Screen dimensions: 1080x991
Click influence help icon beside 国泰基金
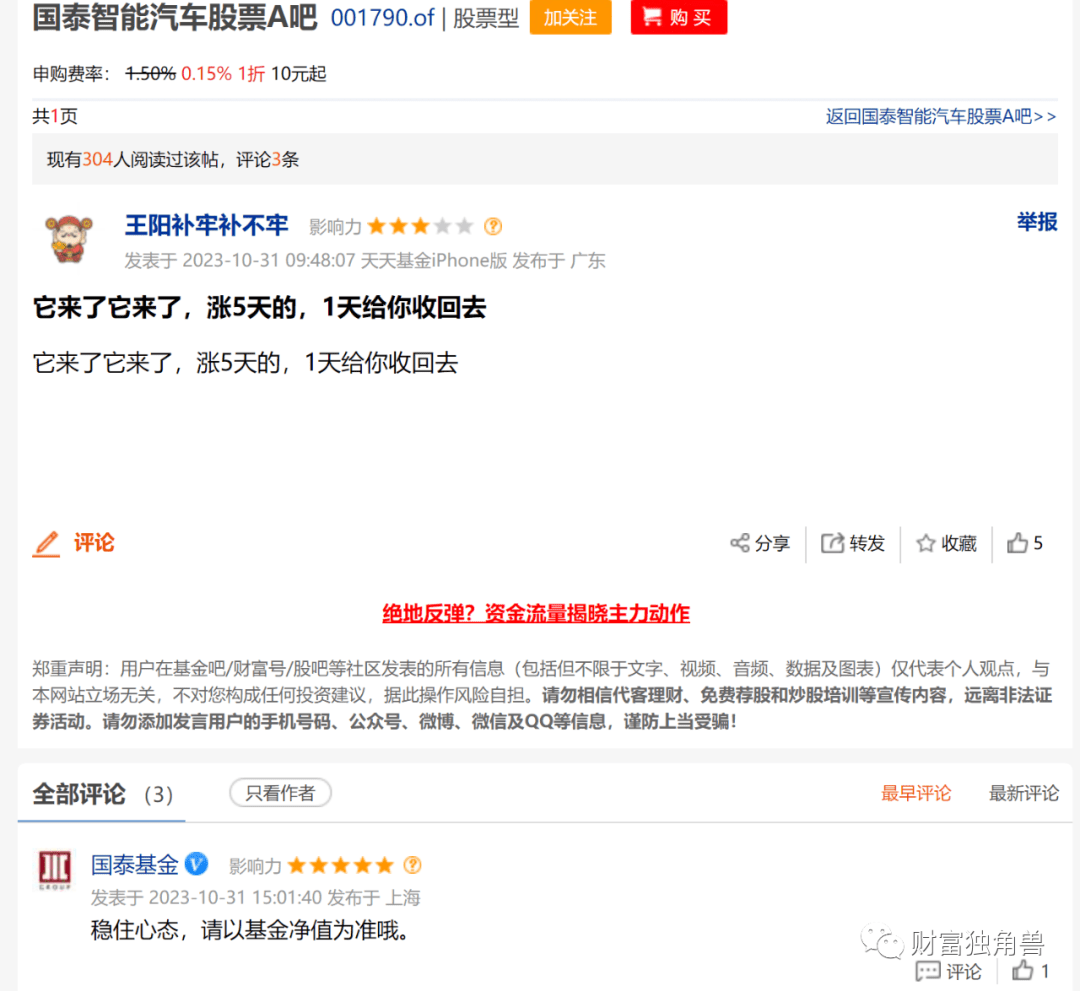point(413,865)
